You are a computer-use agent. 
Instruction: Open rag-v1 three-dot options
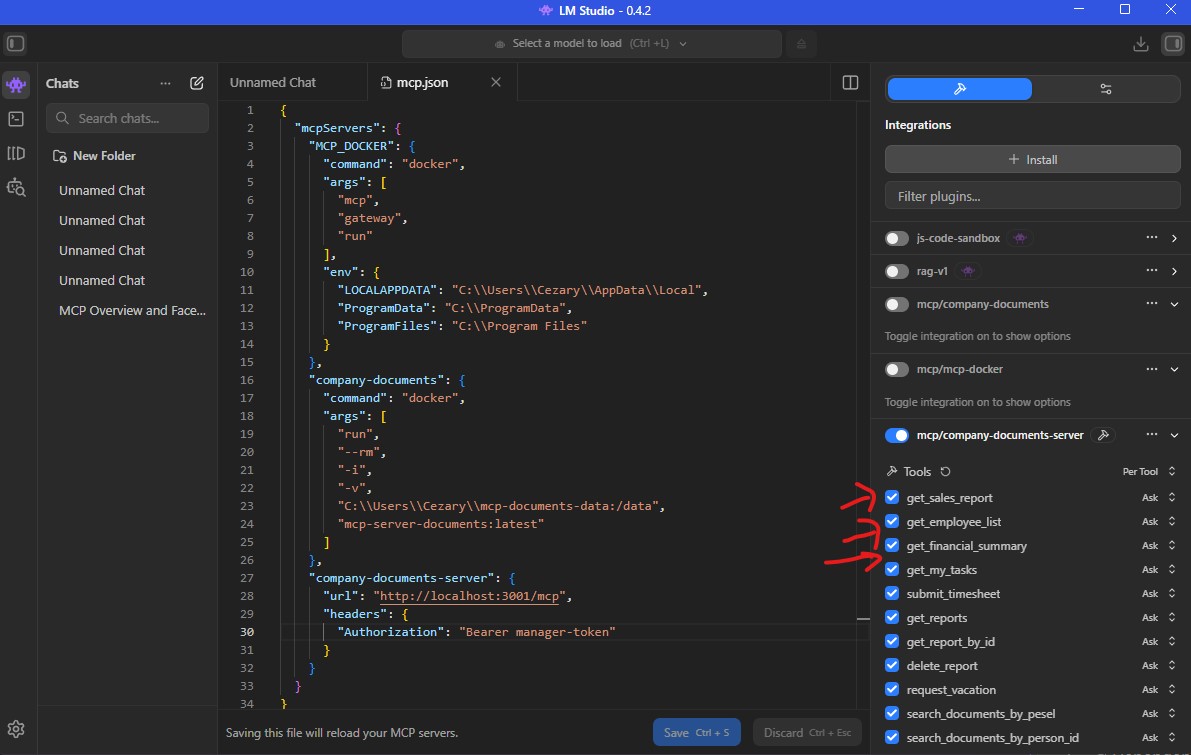(x=1152, y=270)
